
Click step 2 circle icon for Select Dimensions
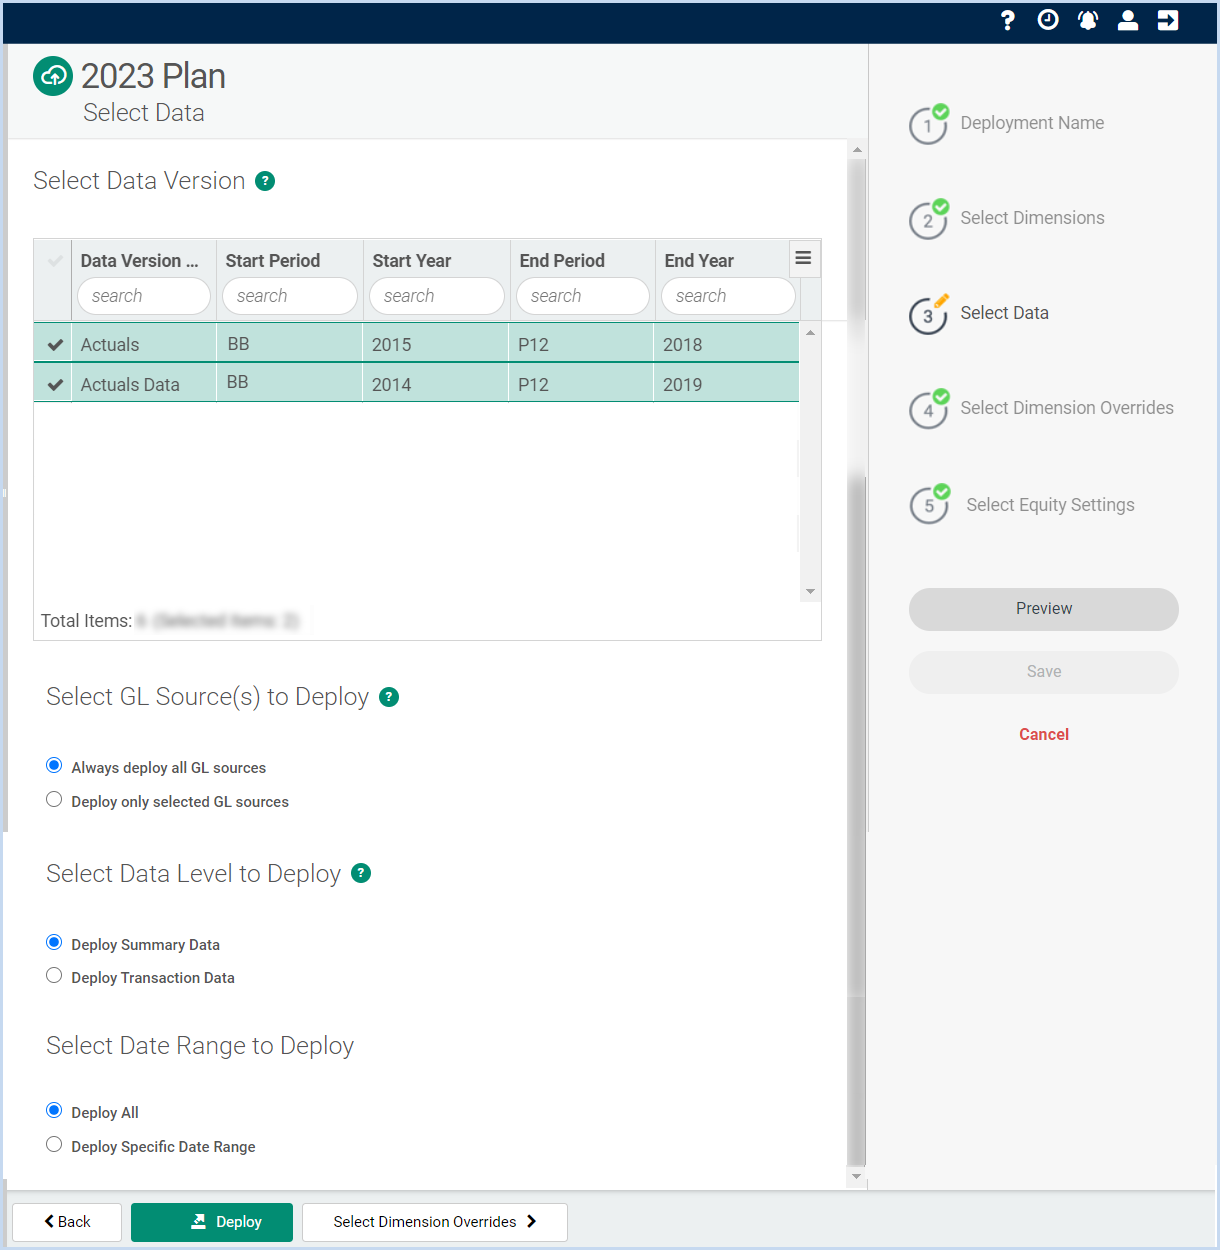[928, 220]
